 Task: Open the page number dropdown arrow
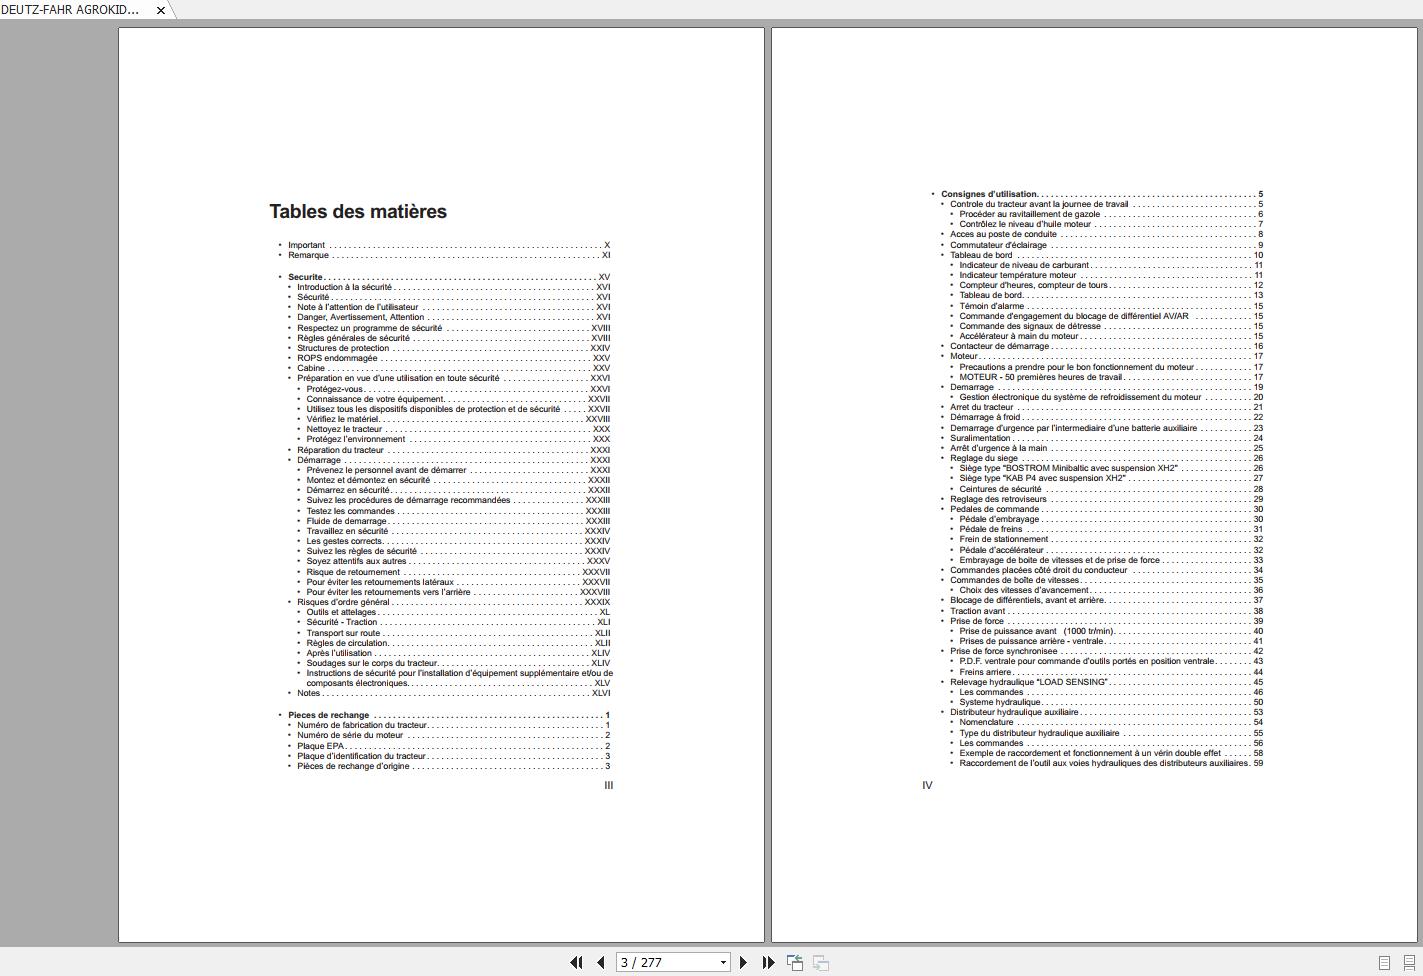tap(723, 963)
